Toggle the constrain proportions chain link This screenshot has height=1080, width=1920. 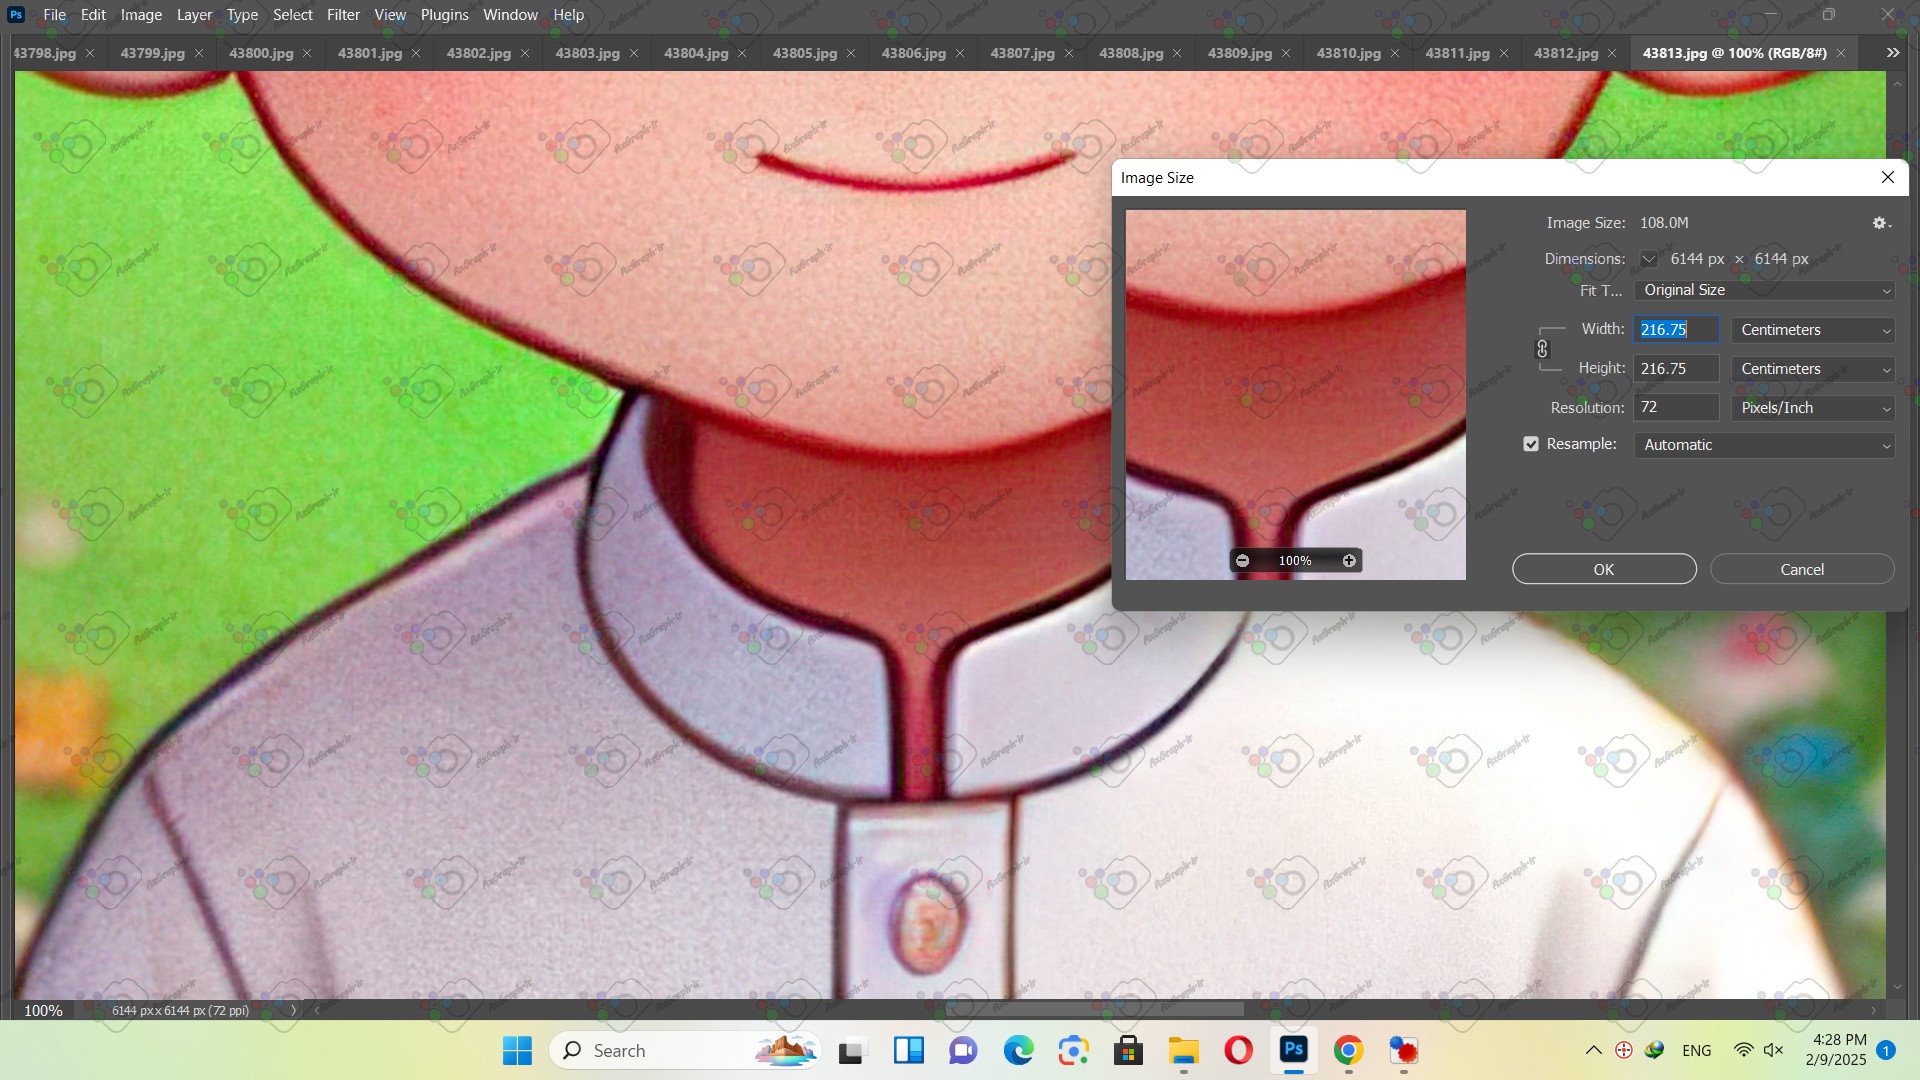coord(1542,349)
